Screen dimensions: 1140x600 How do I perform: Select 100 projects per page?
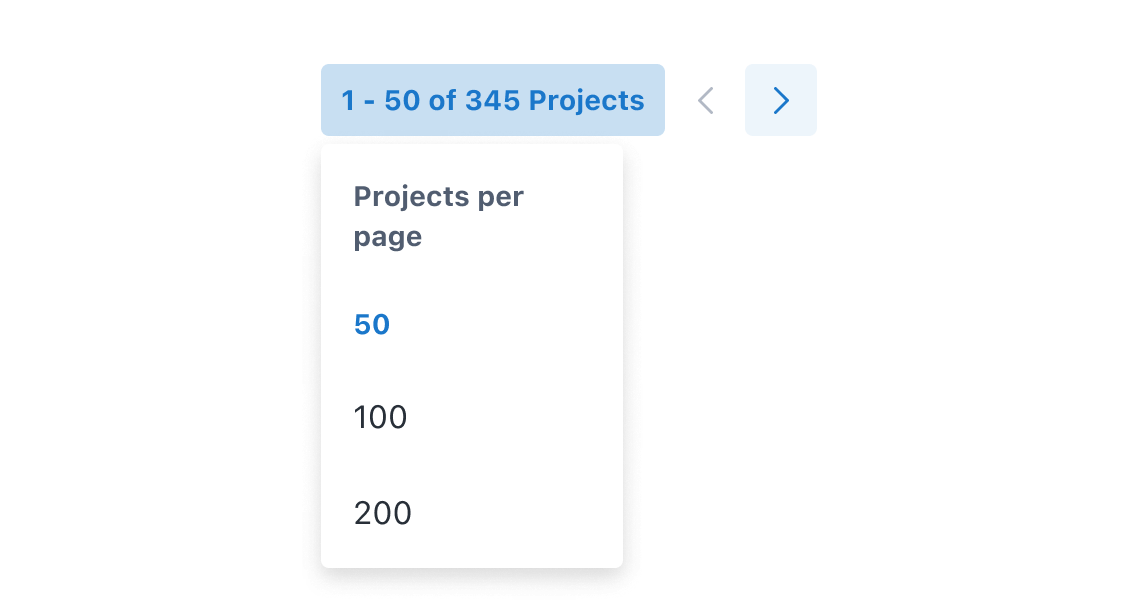[381, 418]
